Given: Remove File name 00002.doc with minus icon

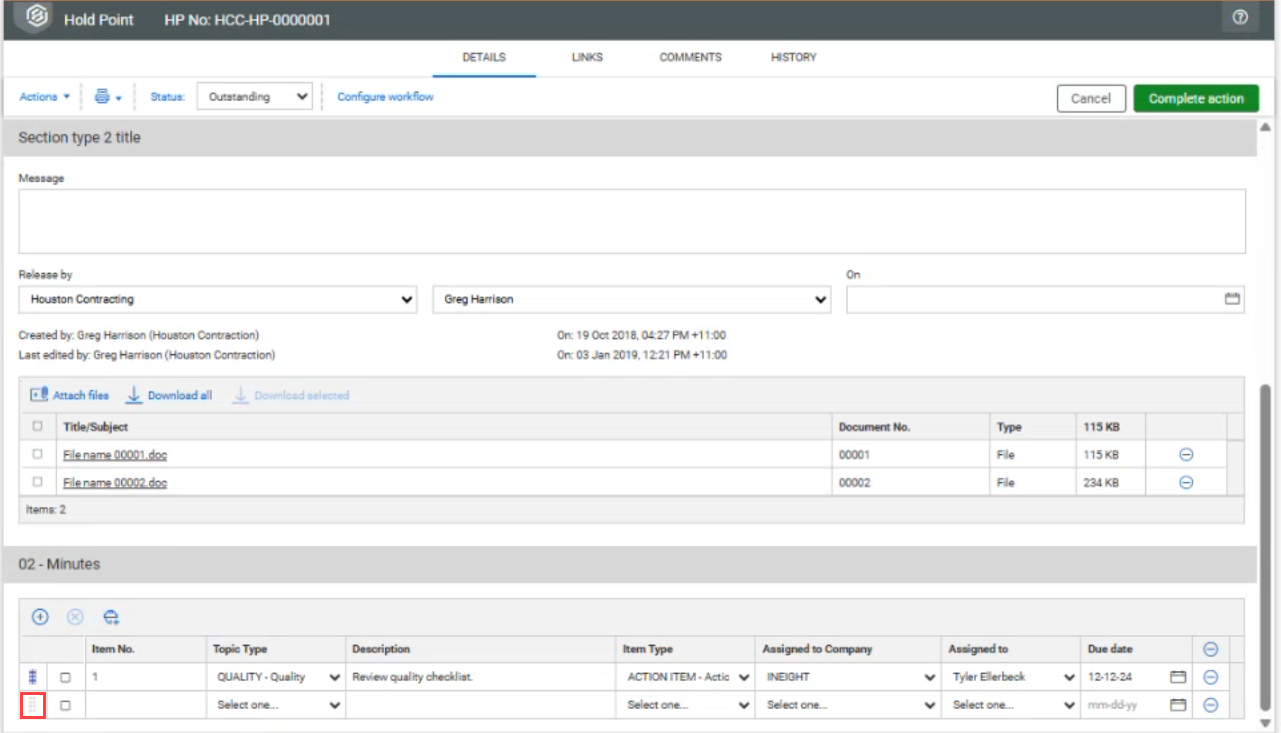Looking at the screenshot, I should pos(1186,482).
